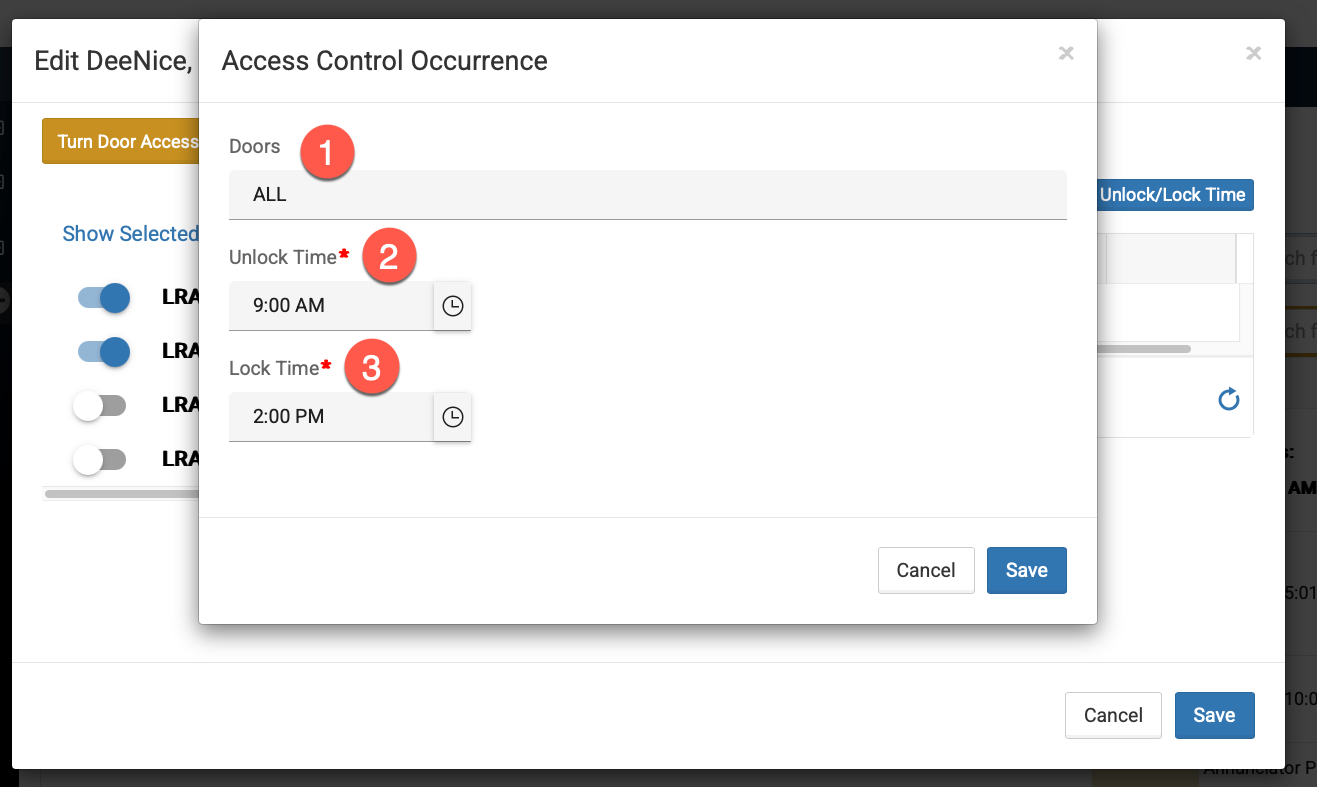Cancel the Access Control Occurrence dialog

[925, 570]
